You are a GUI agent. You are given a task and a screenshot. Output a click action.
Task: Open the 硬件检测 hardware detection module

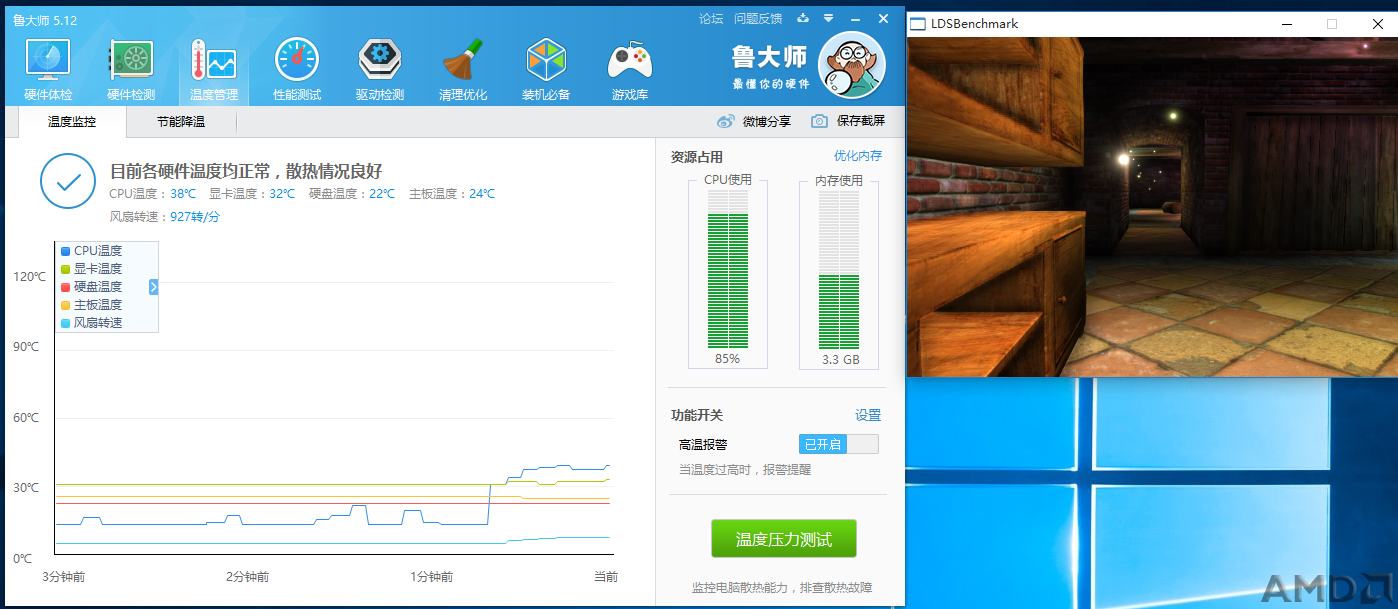[x=131, y=71]
